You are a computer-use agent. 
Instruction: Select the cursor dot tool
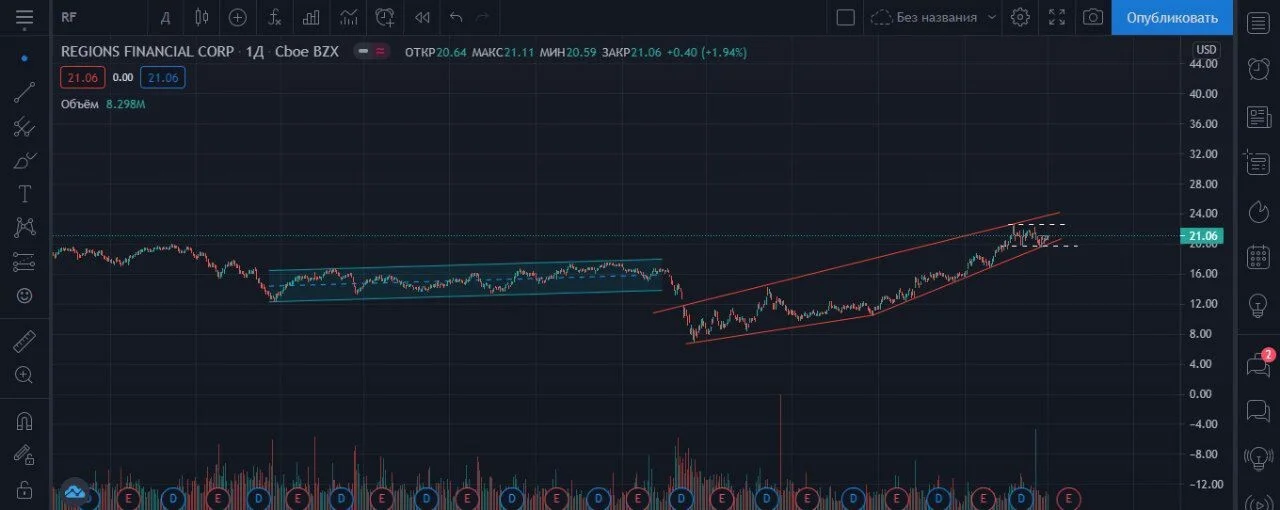click(x=24, y=58)
